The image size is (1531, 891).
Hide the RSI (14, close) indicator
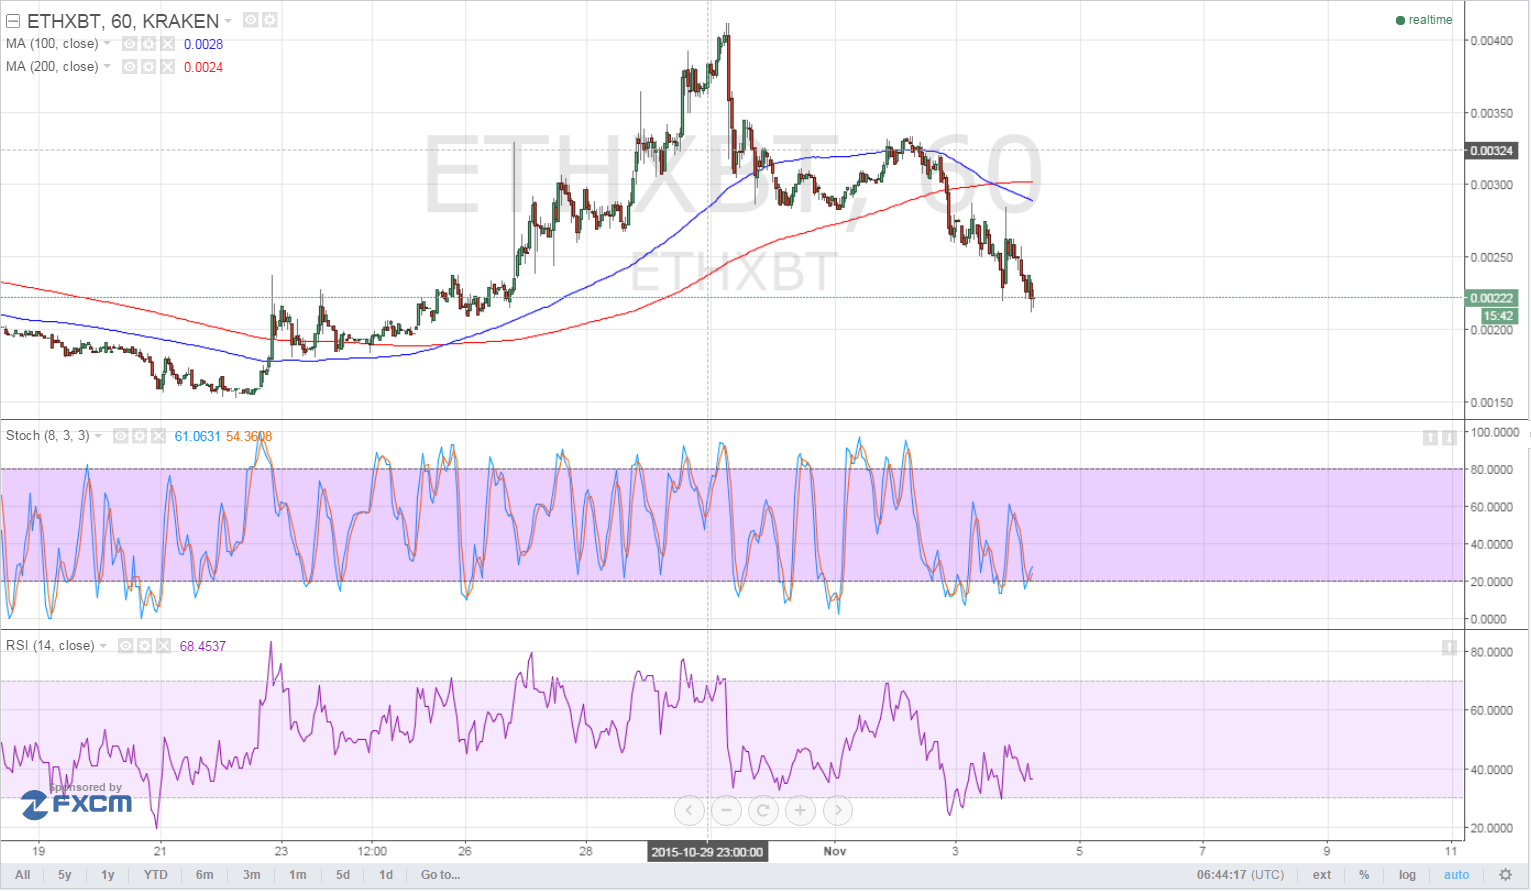click(x=125, y=646)
